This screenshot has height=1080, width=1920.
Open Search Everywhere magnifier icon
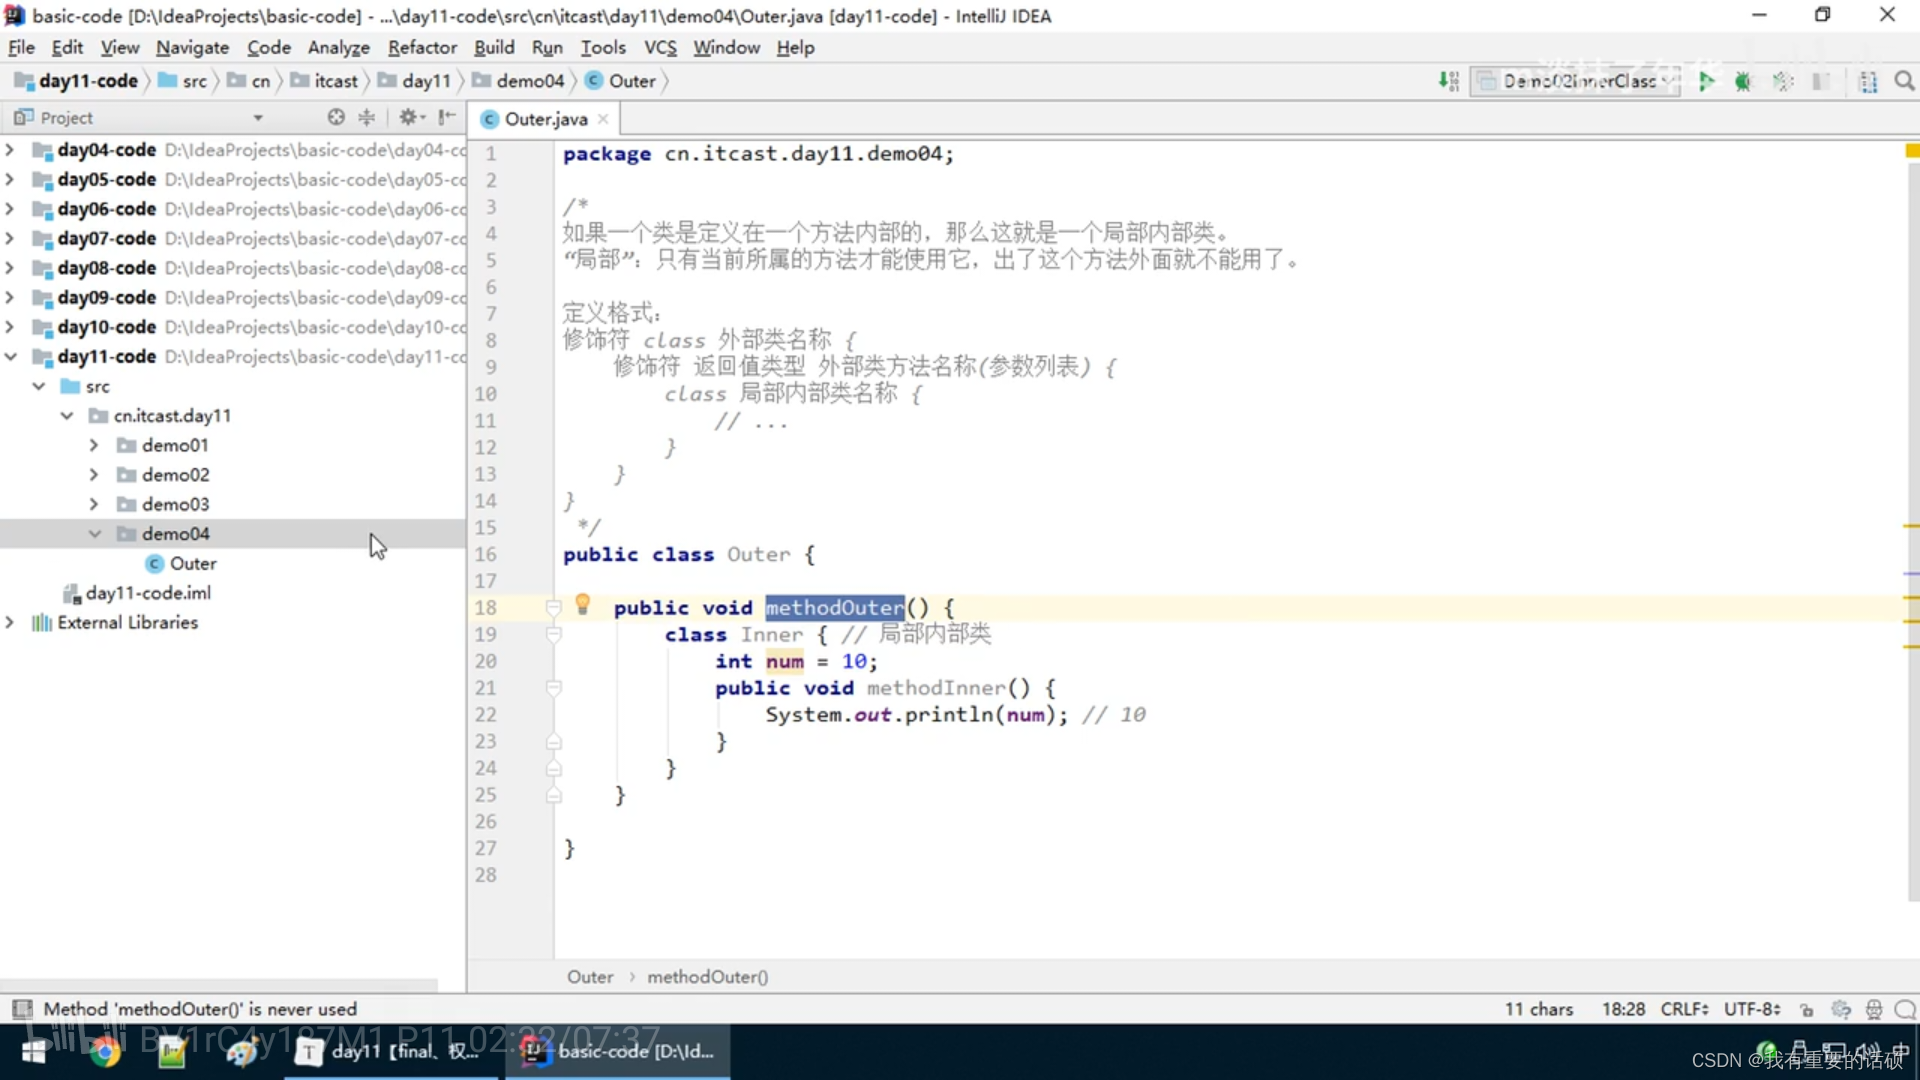coord(1904,81)
